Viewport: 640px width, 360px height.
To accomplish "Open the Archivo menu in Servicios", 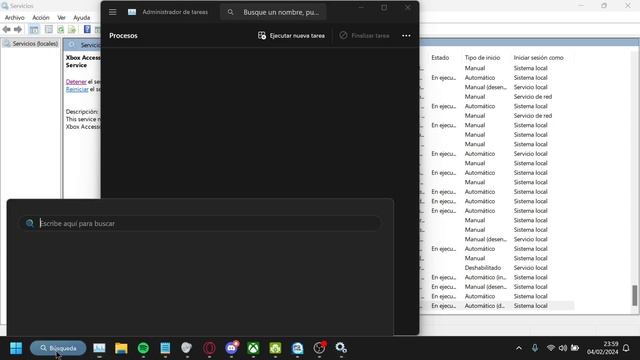I will point(15,18).
